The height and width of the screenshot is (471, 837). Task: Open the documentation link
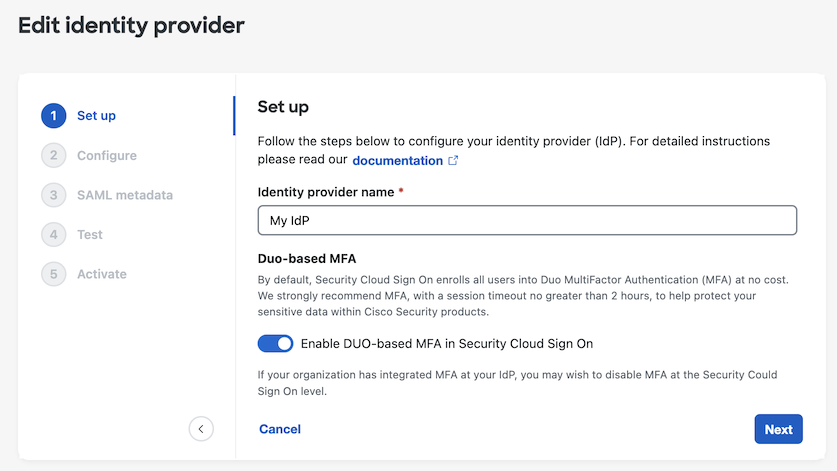(x=397, y=160)
